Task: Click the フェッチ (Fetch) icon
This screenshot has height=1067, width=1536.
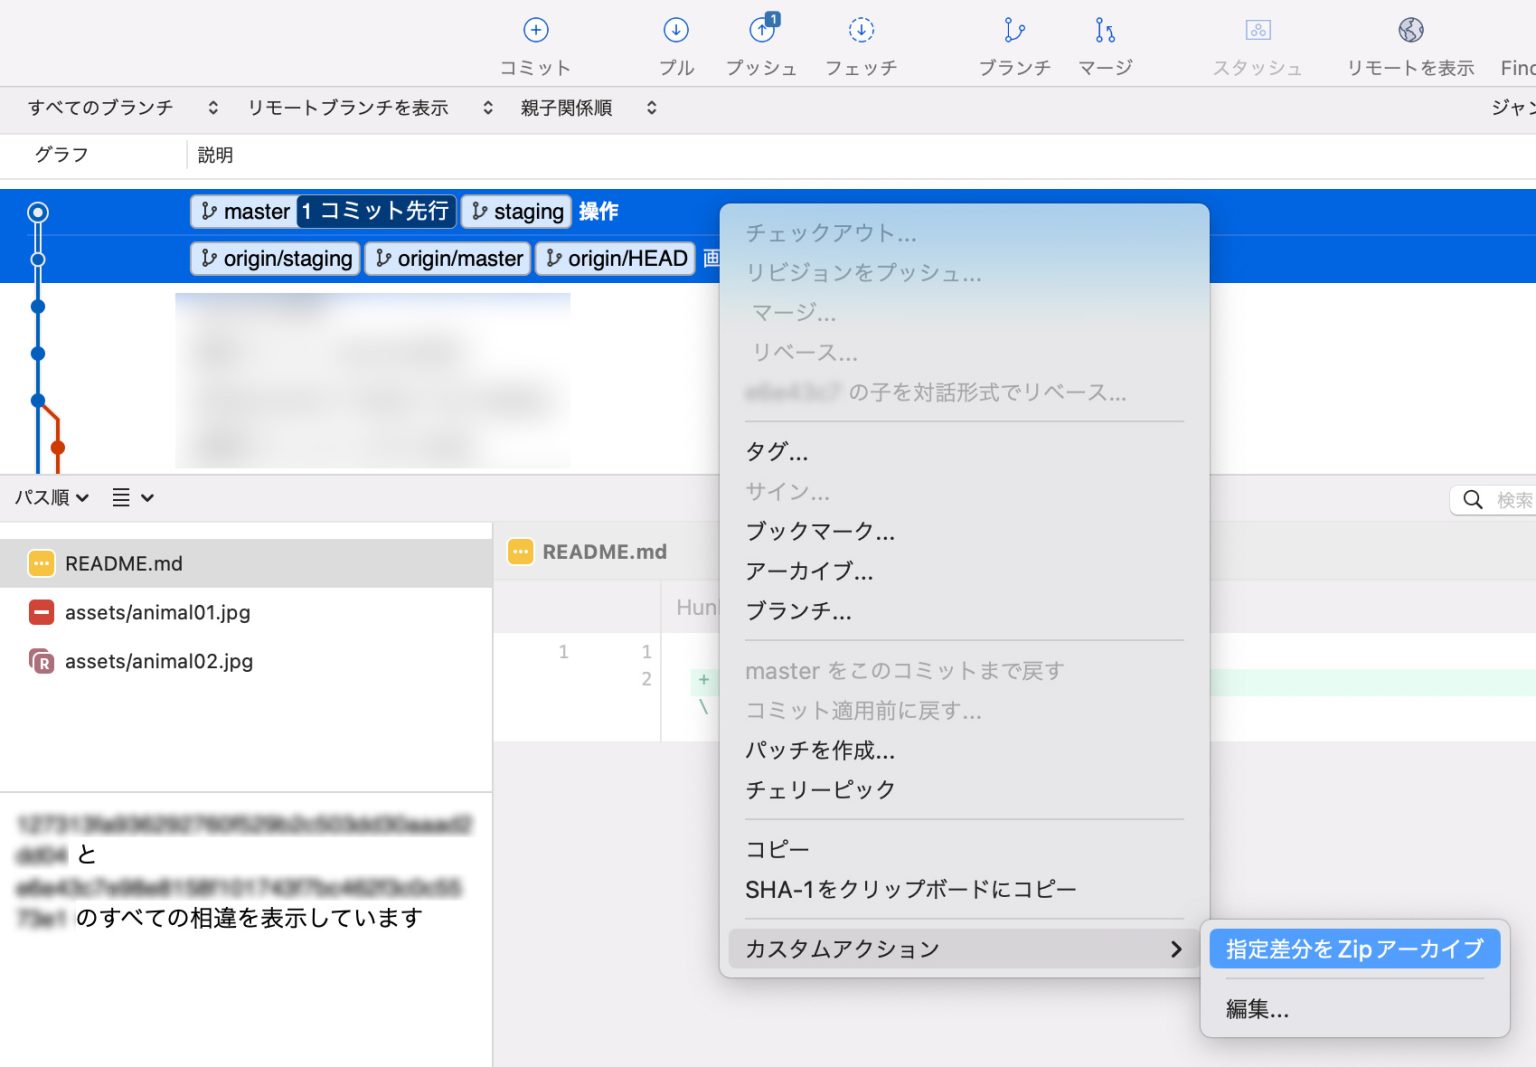Action: [x=860, y=42]
